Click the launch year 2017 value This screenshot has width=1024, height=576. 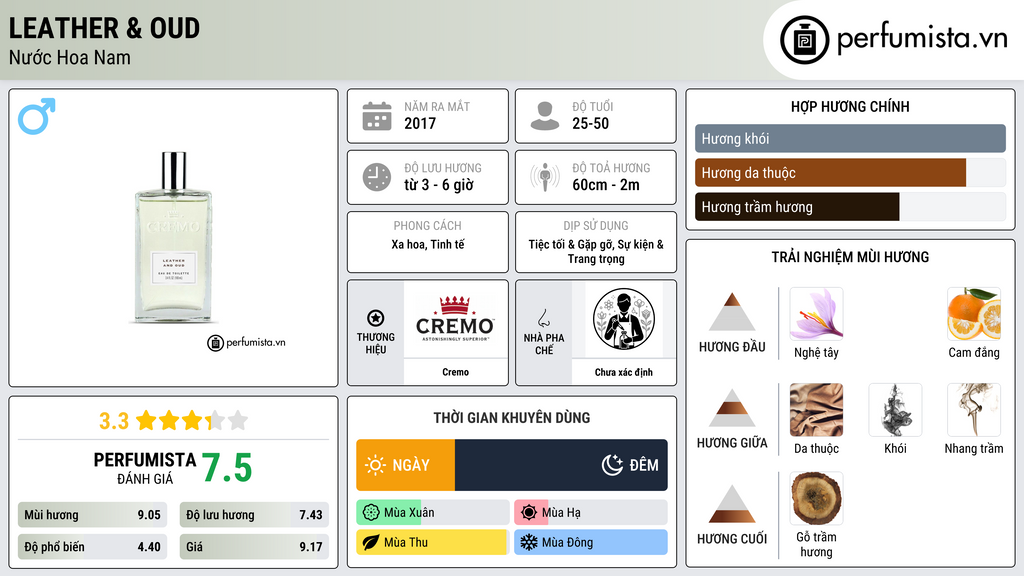pyautogui.click(x=420, y=123)
